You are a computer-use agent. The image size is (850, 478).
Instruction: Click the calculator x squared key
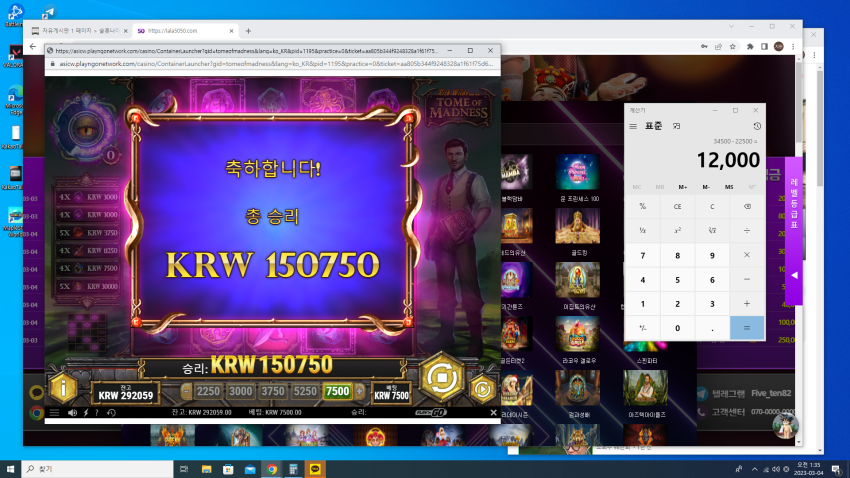[677, 230]
